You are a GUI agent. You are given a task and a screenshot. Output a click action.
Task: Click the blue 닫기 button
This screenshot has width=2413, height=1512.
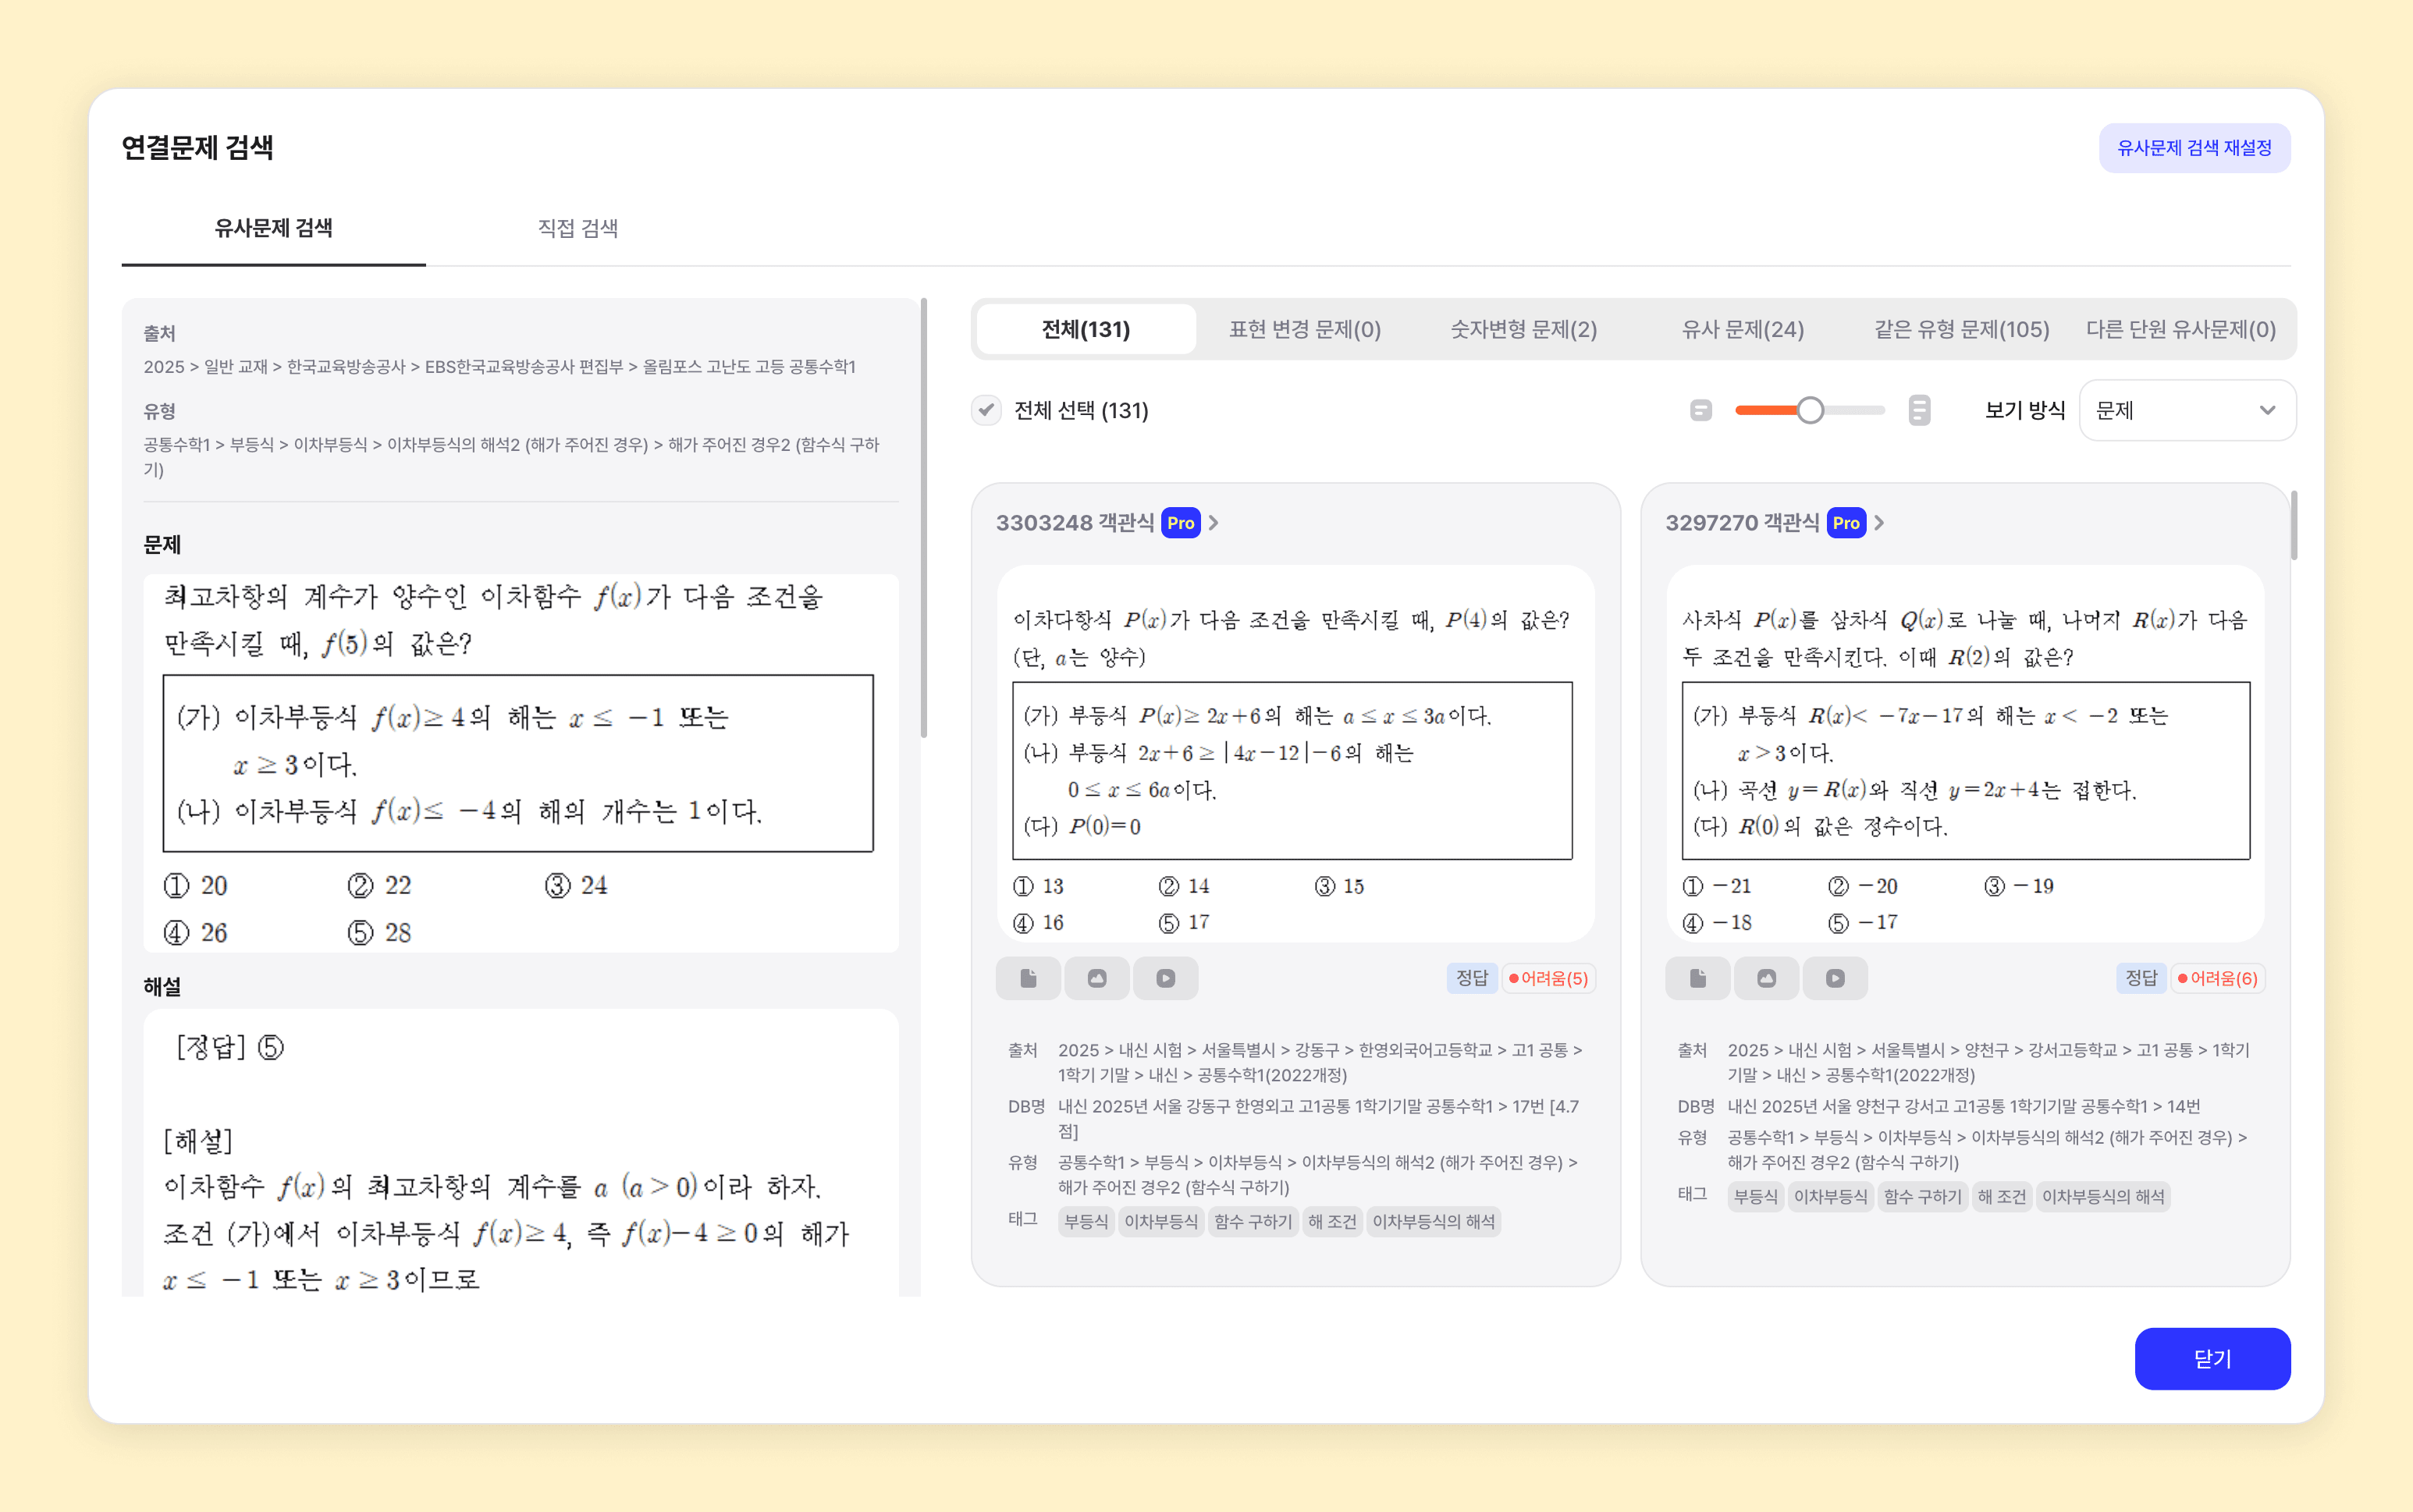(2213, 1359)
